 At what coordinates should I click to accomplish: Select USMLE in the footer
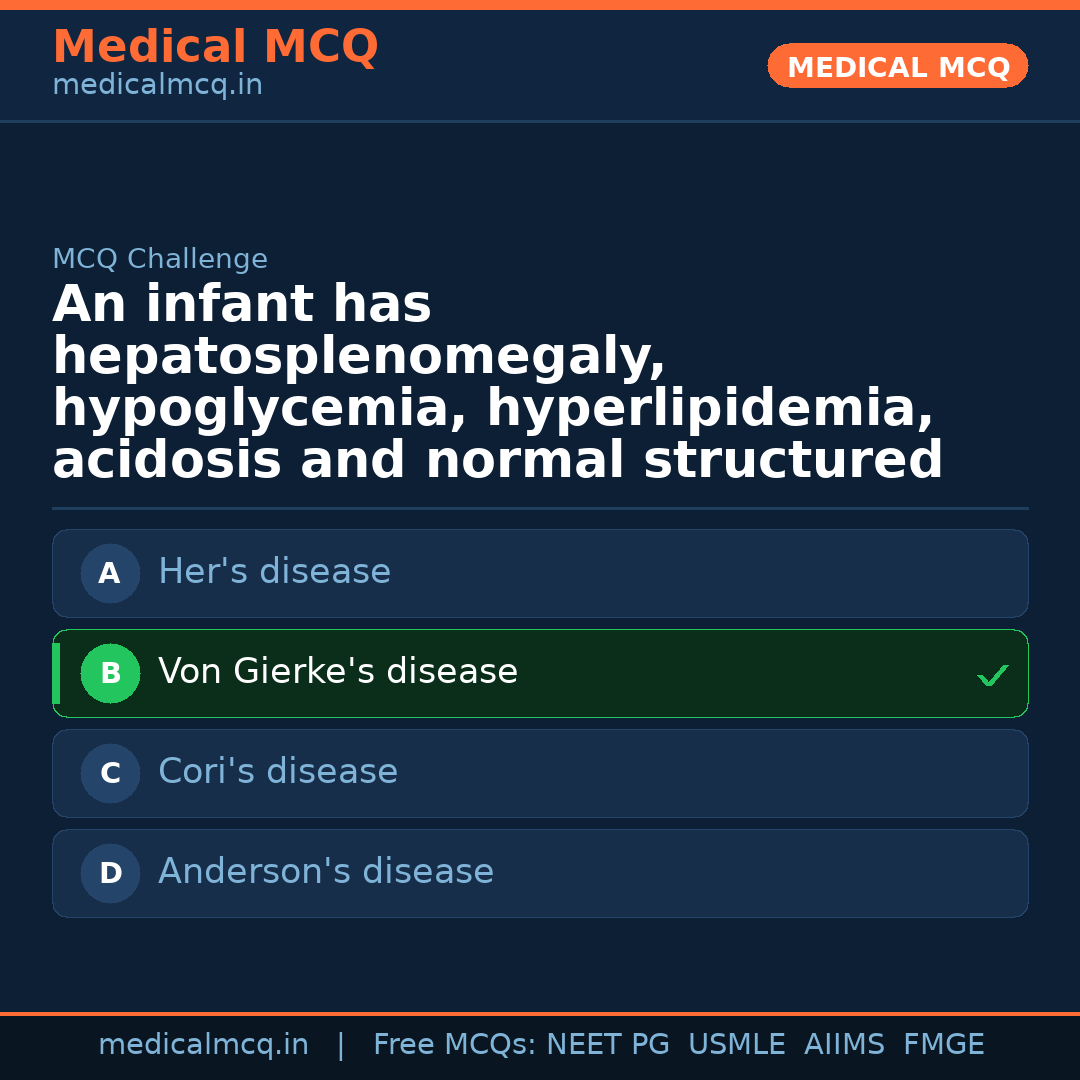coord(736,1045)
